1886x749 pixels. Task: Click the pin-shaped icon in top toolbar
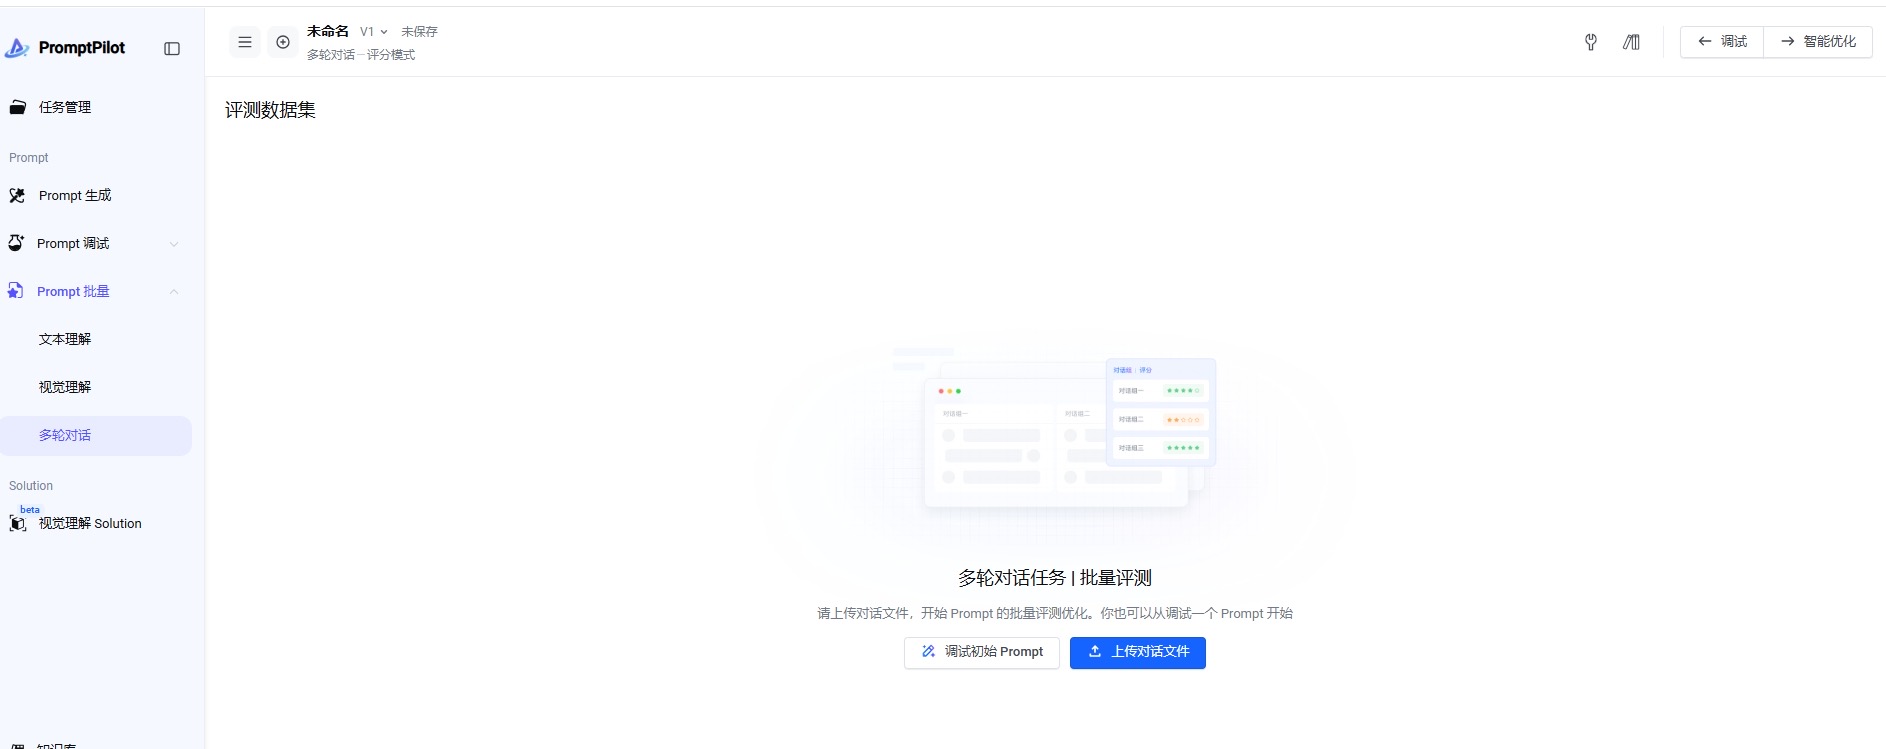point(1591,42)
